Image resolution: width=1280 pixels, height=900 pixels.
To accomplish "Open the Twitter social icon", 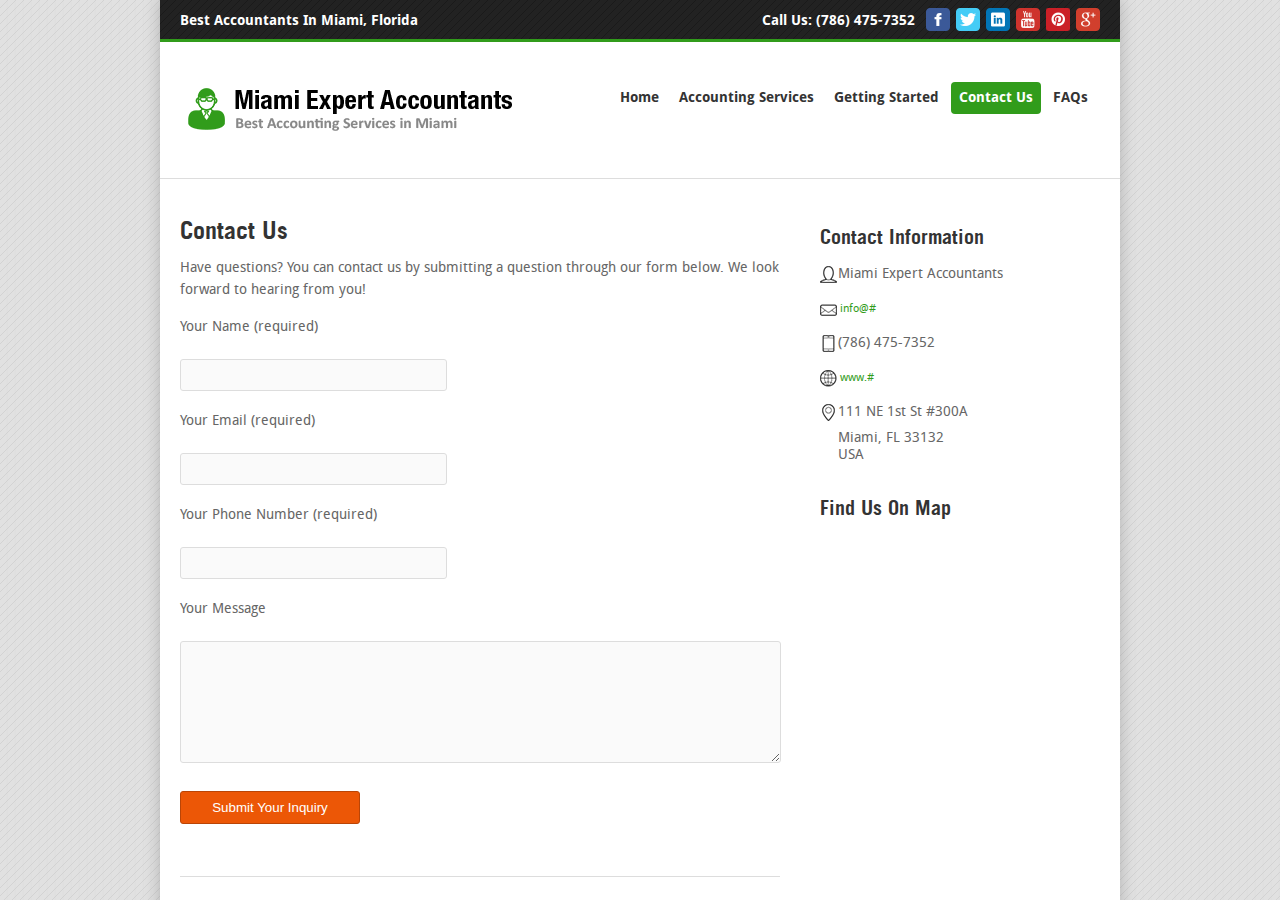I will (x=968, y=20).
